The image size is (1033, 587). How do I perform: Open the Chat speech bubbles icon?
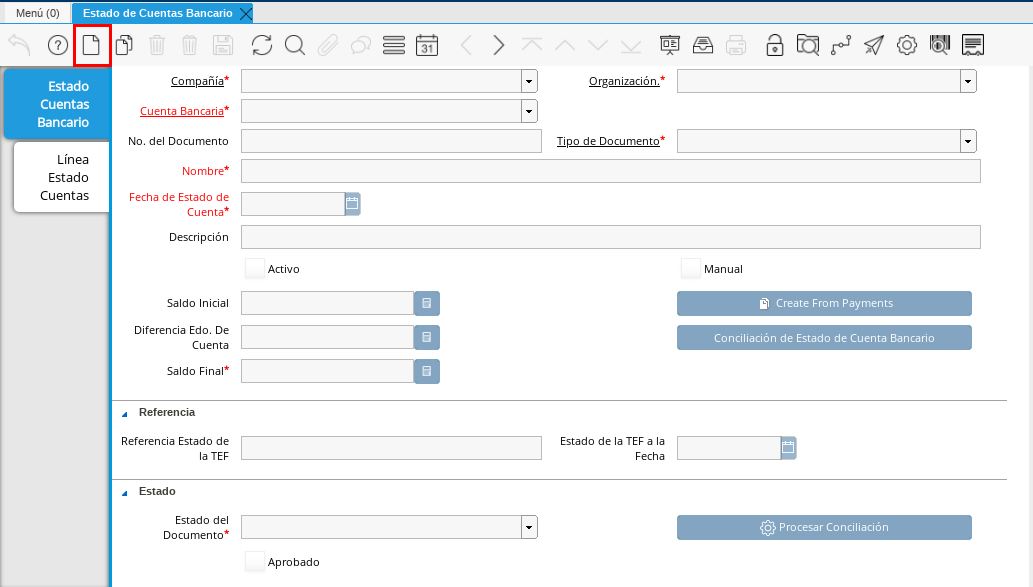(x=361, y=45)
